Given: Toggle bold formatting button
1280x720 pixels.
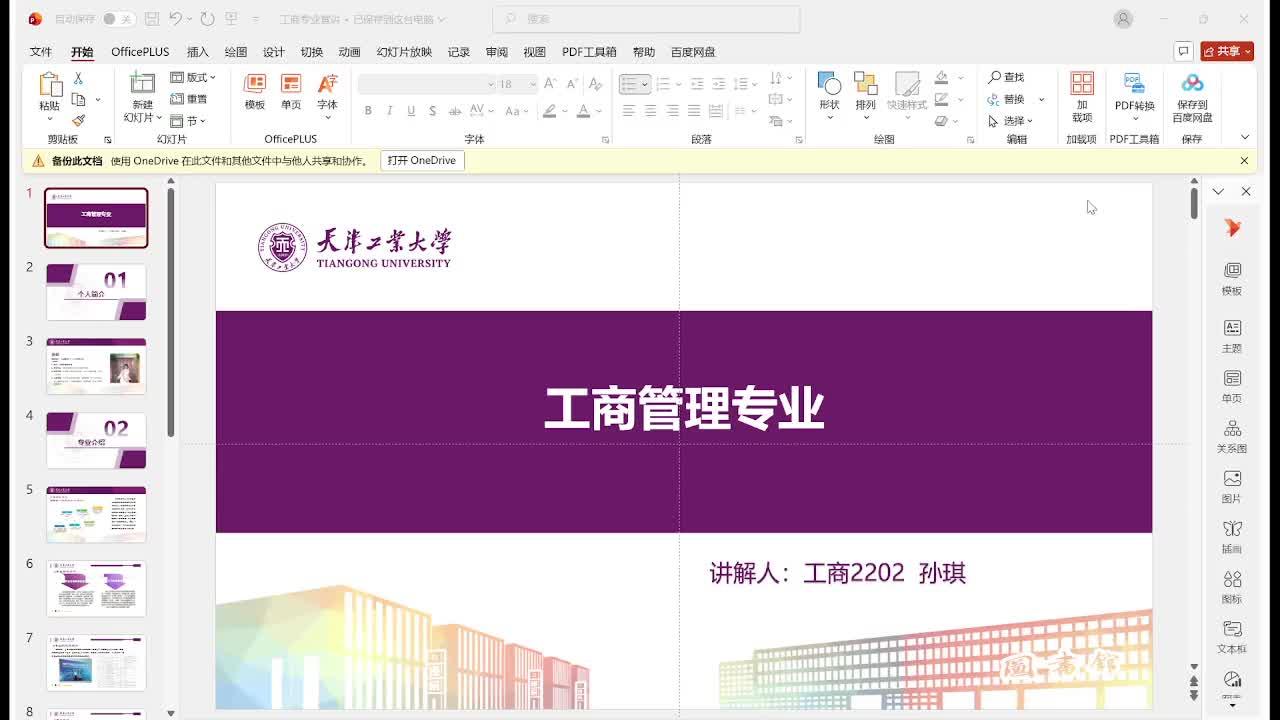Looking at the screenshot, I should [x=368, y=111].
